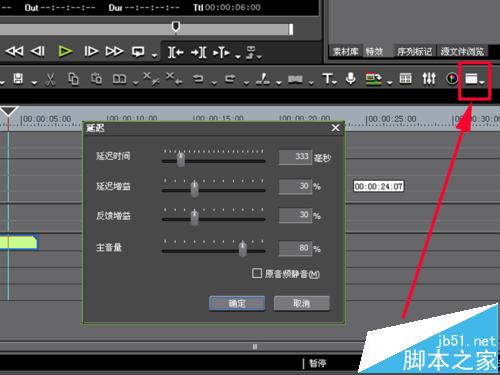Click the redo arrow icon
Image resolution: width=500 pixels, height=375 pixels.
pos(230,79)
